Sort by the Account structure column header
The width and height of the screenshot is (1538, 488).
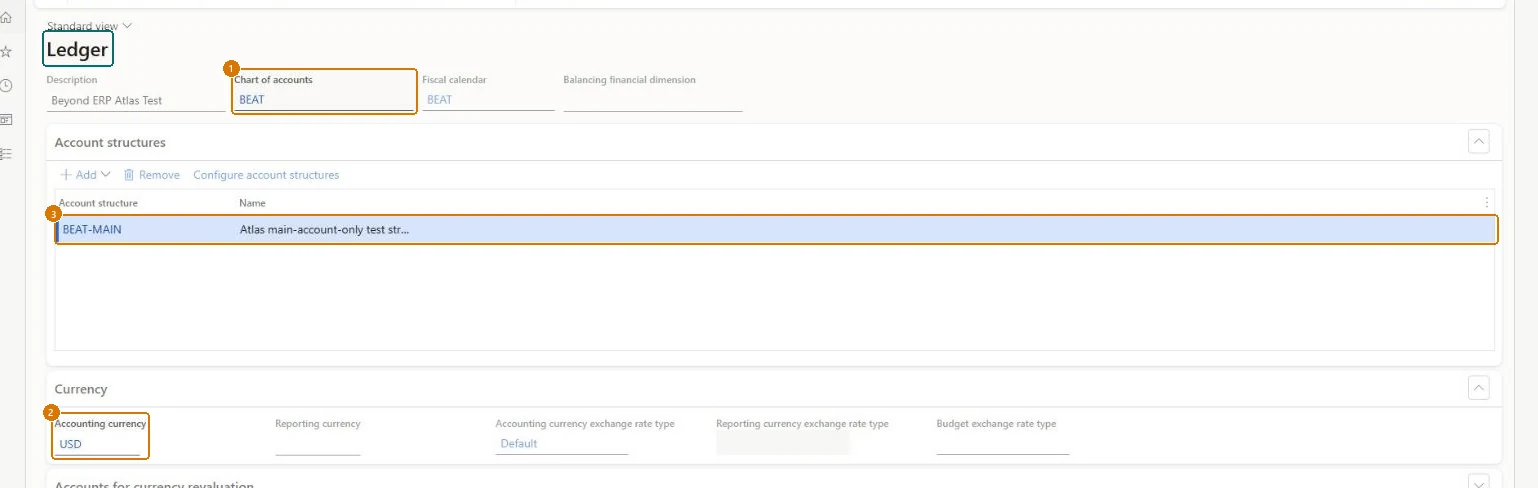coord(98,203)
